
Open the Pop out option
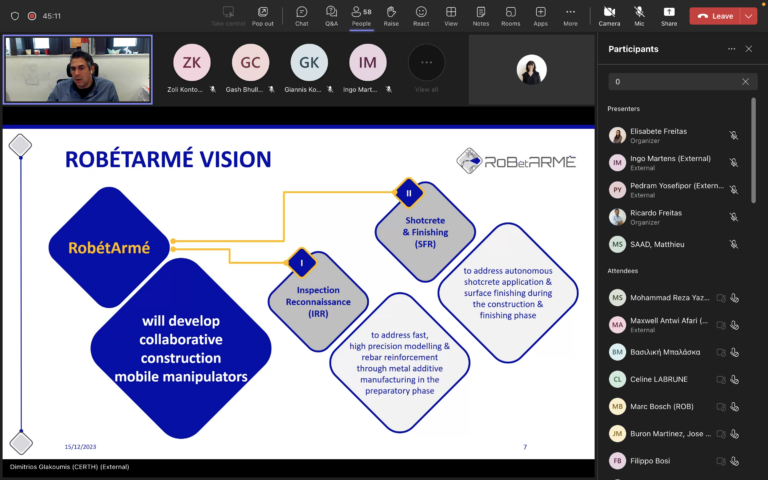coord(263,16)
